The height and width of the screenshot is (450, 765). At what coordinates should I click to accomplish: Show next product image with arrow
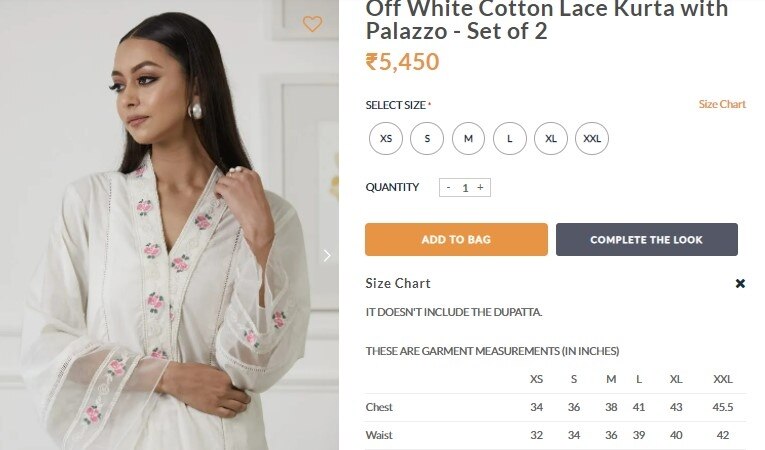point(326,256)
